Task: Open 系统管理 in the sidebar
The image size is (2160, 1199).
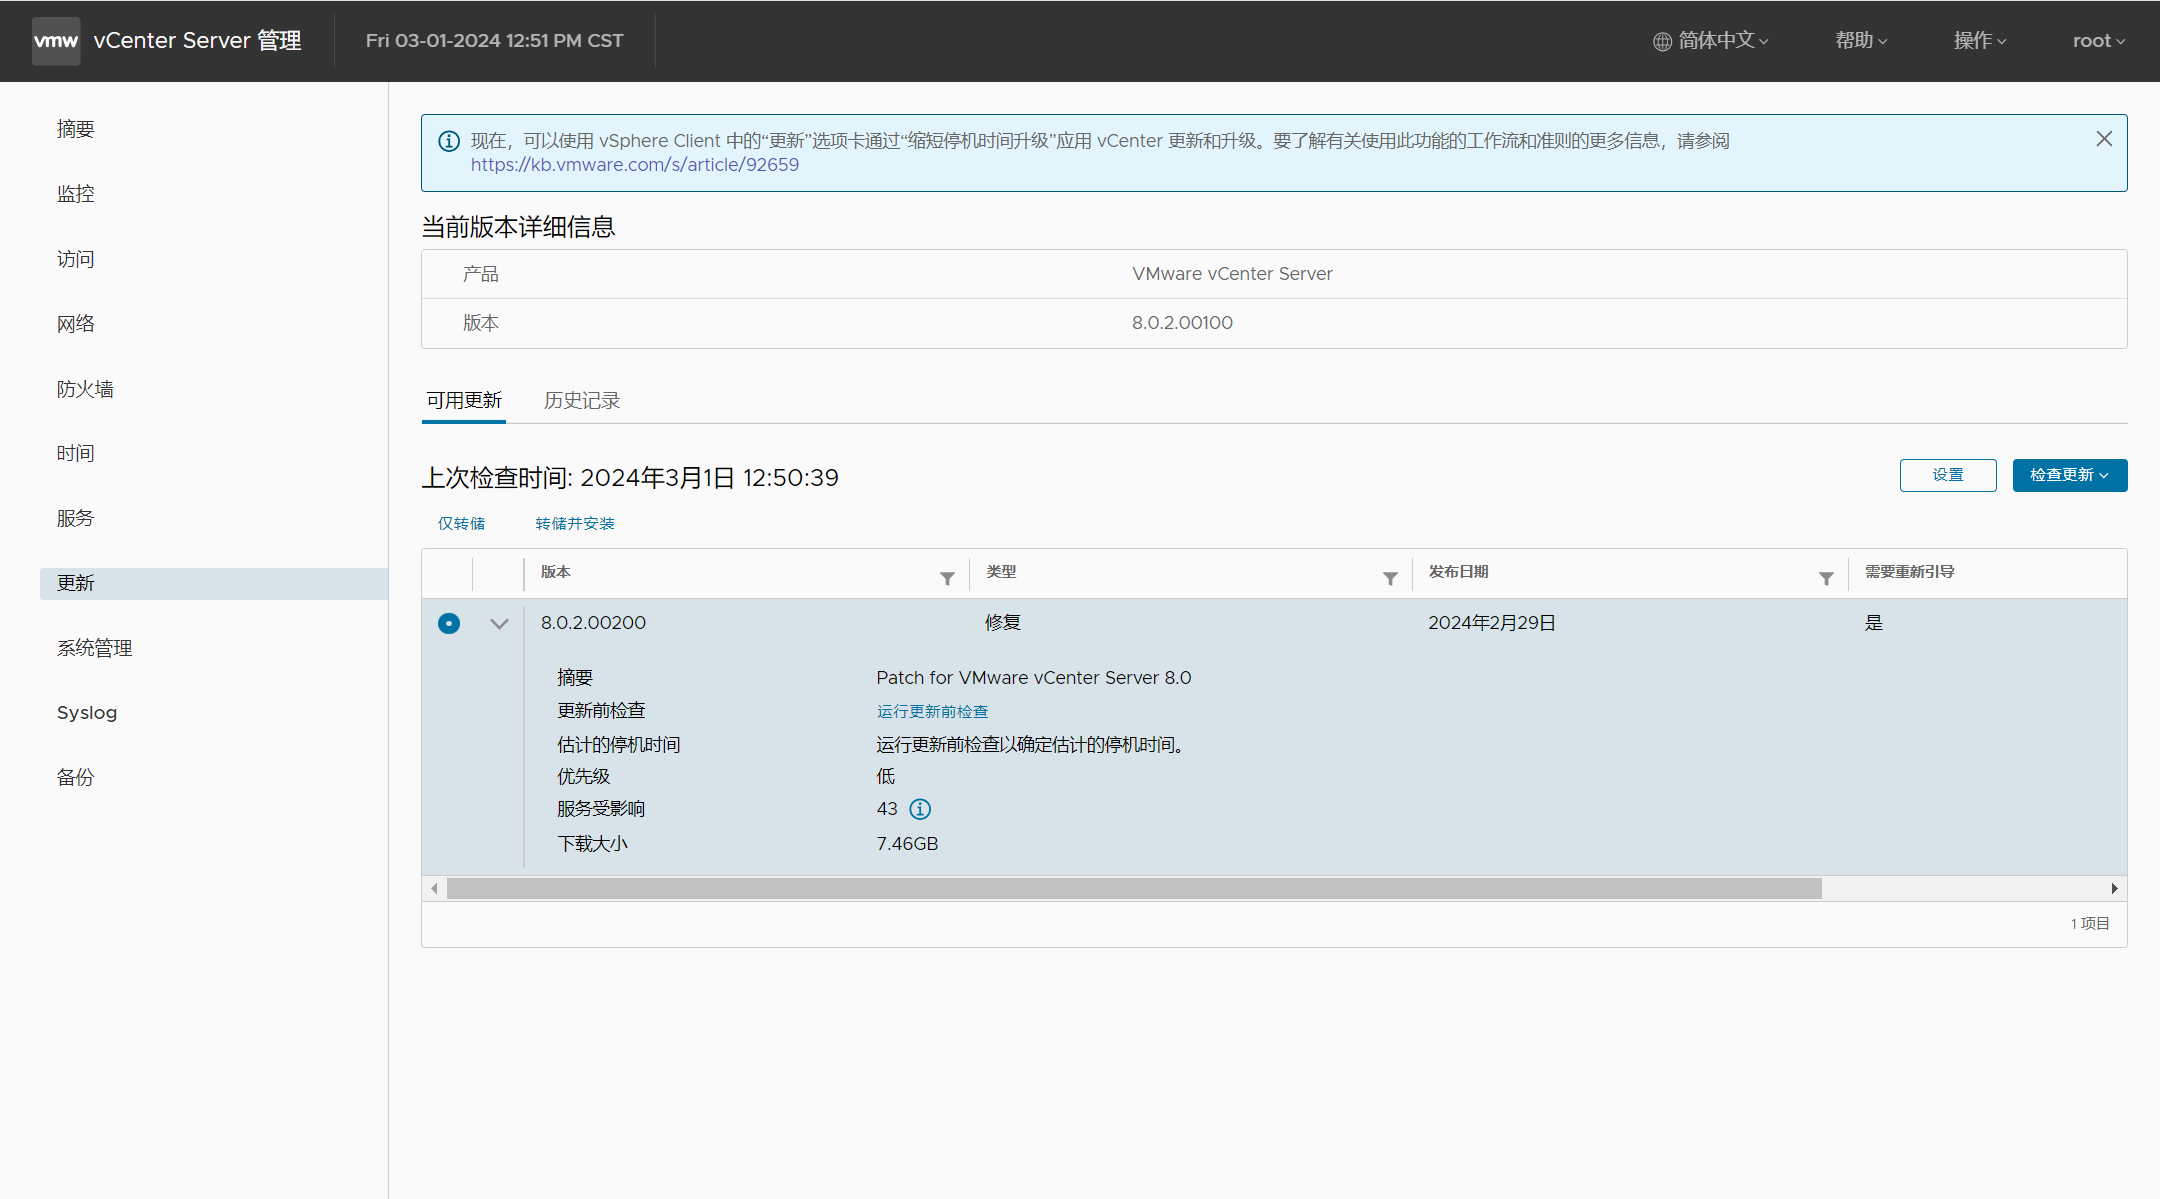Action: tap(95, 648)
